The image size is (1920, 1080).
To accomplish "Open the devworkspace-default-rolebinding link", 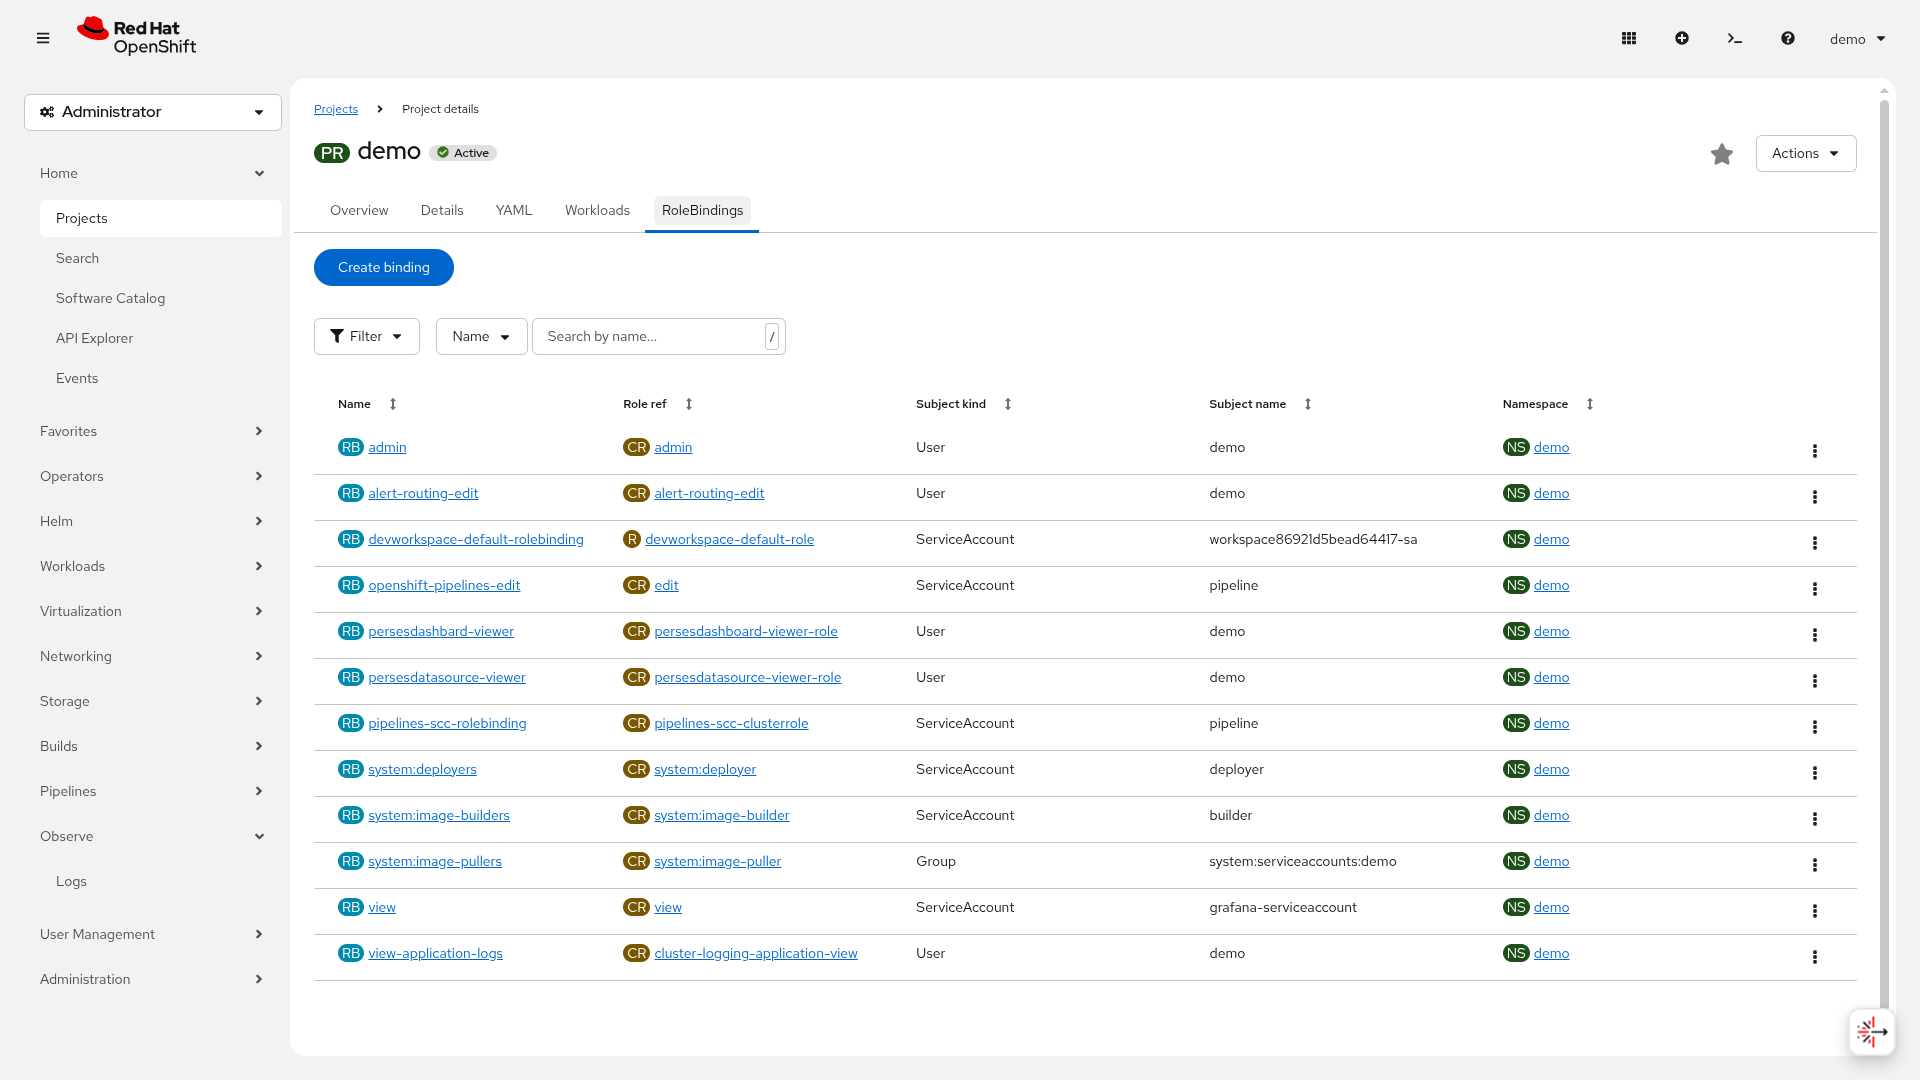I will [x=475, y=539].
